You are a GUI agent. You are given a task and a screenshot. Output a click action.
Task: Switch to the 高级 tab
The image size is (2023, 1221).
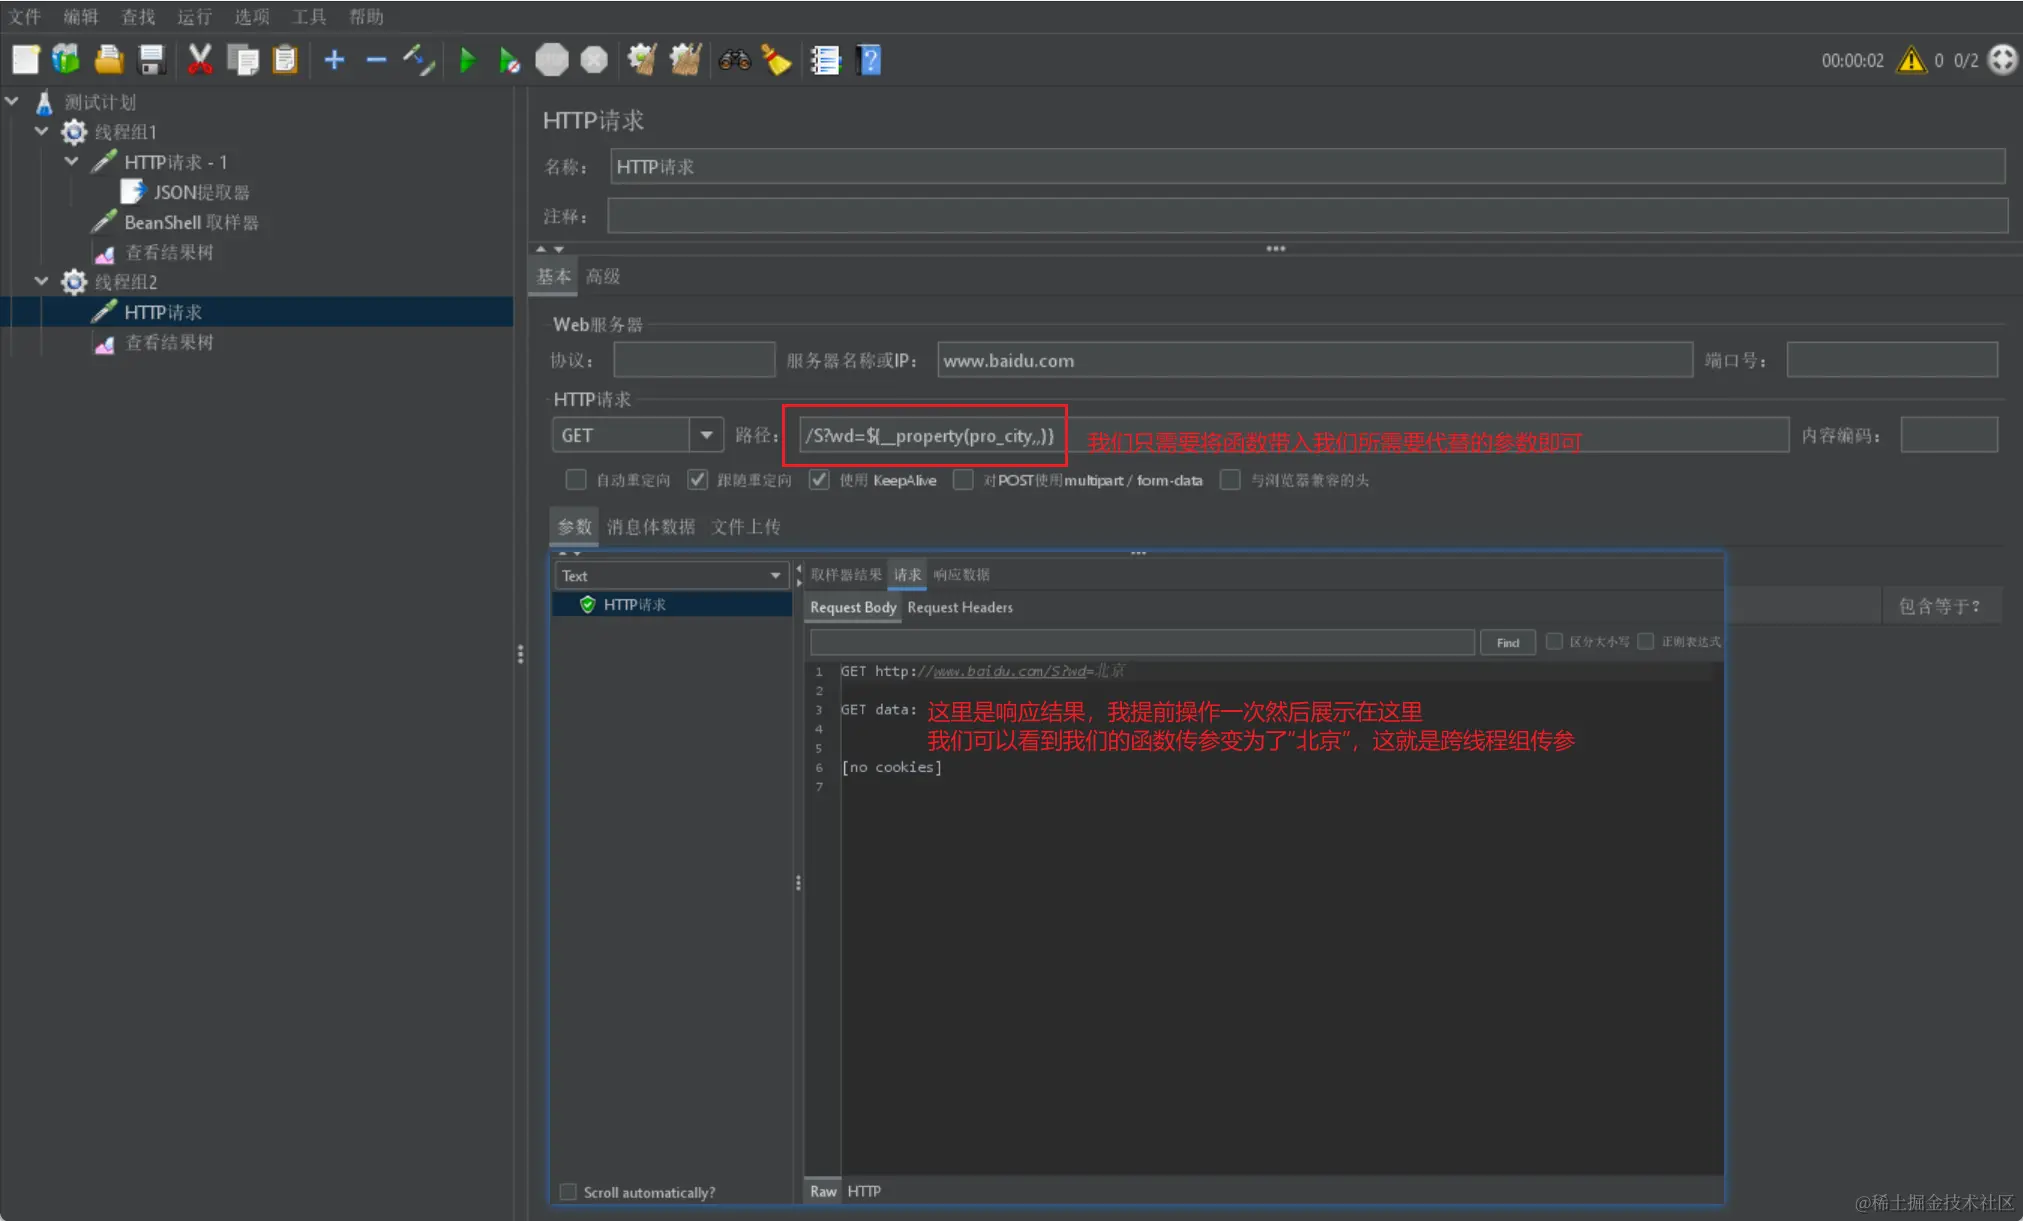[x=603, y=276]
